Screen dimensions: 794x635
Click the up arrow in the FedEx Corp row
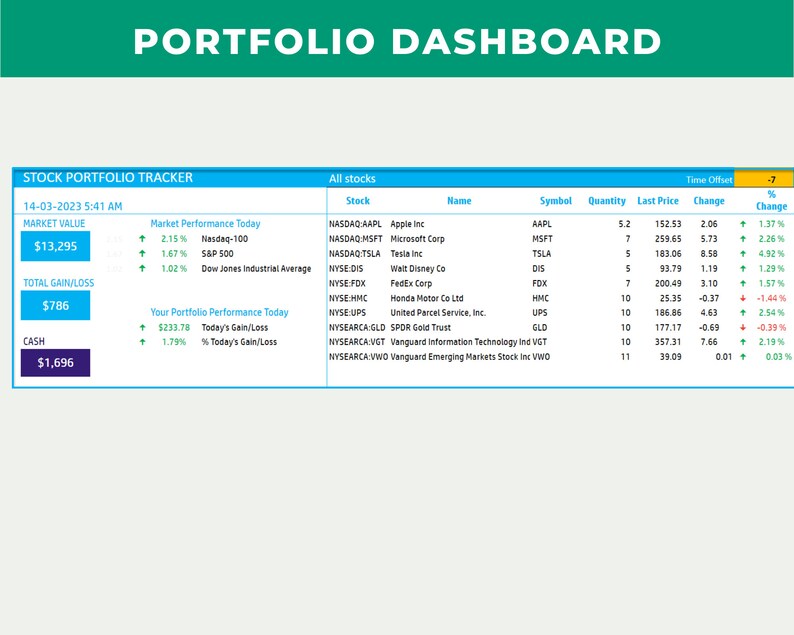[x=743, y=284]
